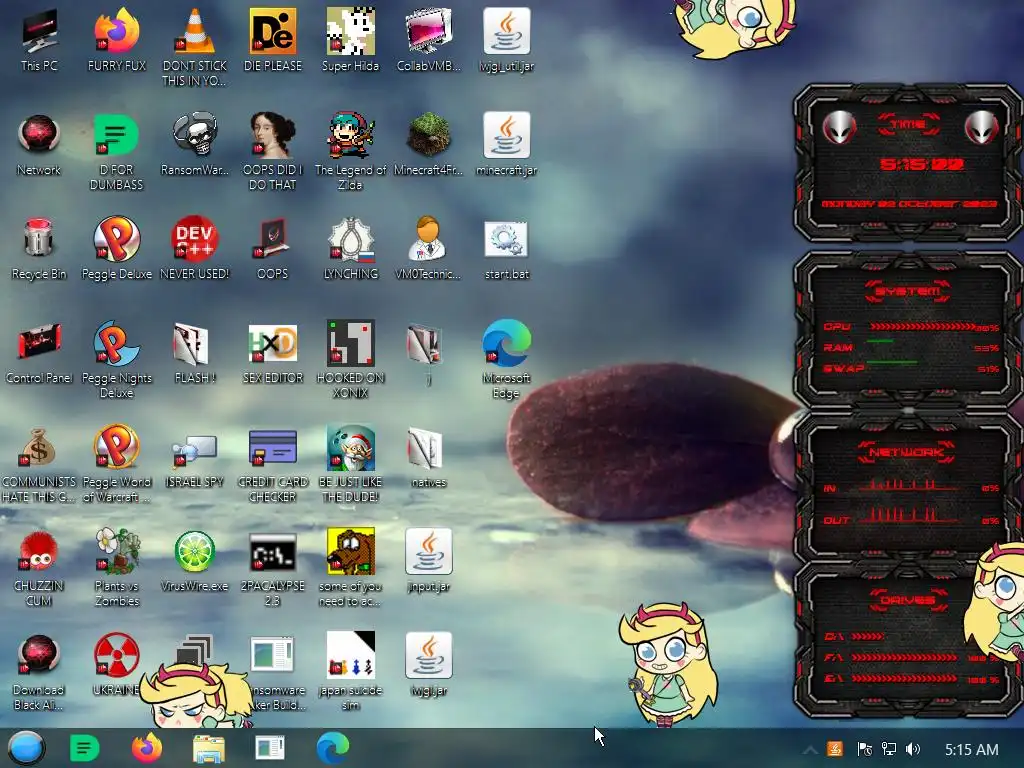Select the RansomWar skull icon
1024x768 pixels.
[x=195, y=145]
